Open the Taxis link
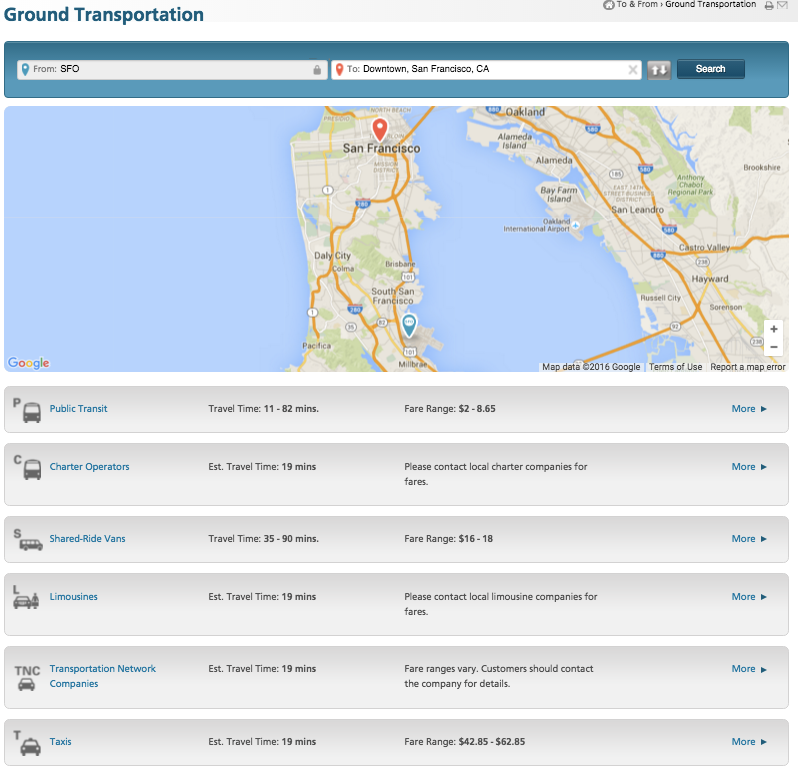Screen dimensions: 798x768 [x=61, y=742]
